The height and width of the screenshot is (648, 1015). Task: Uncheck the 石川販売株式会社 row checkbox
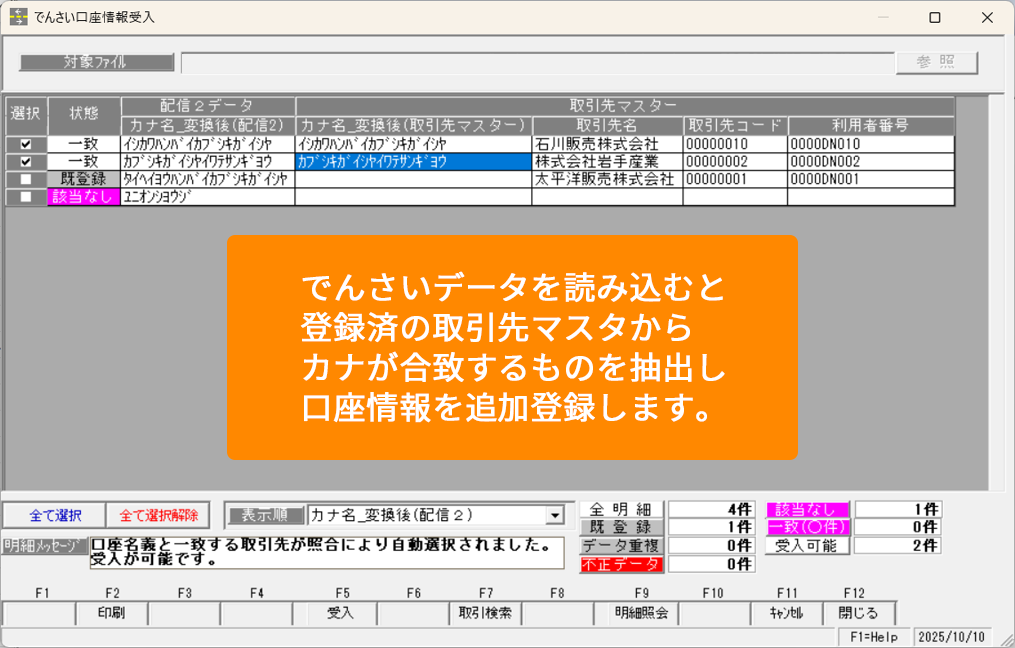(x=26, y=144)
